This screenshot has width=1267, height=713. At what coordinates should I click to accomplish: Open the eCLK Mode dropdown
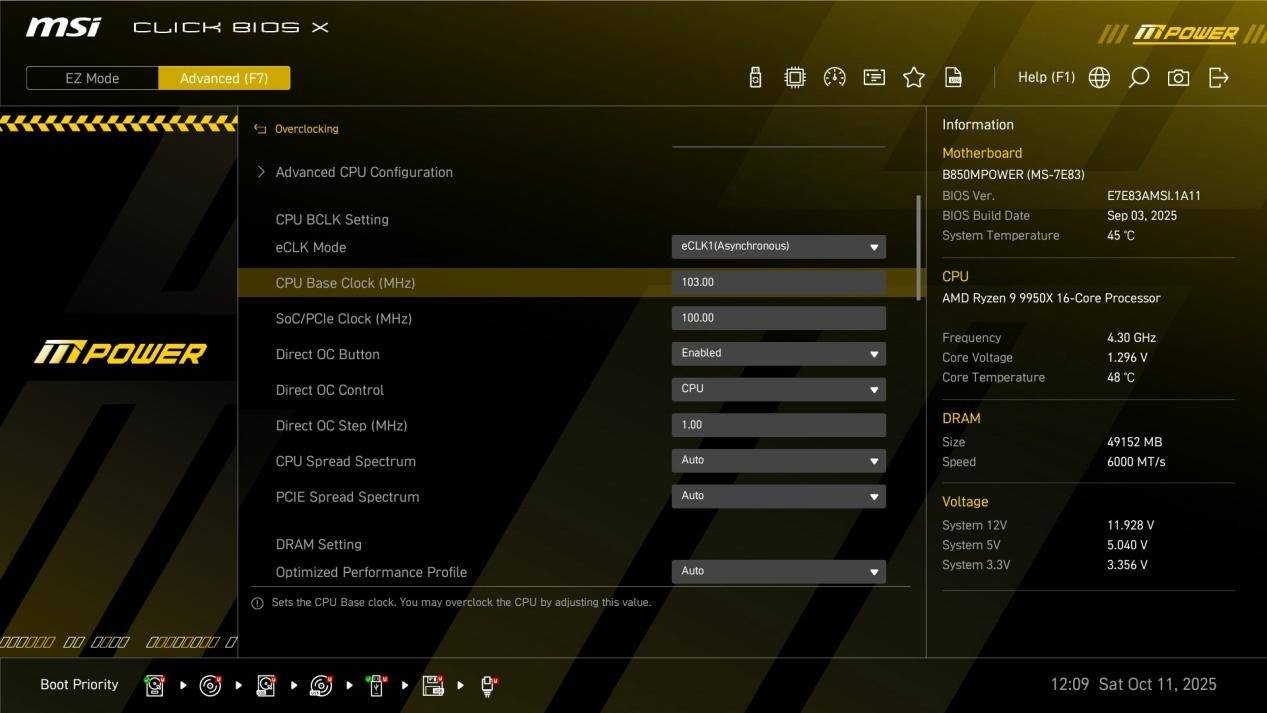coord(778,246)
